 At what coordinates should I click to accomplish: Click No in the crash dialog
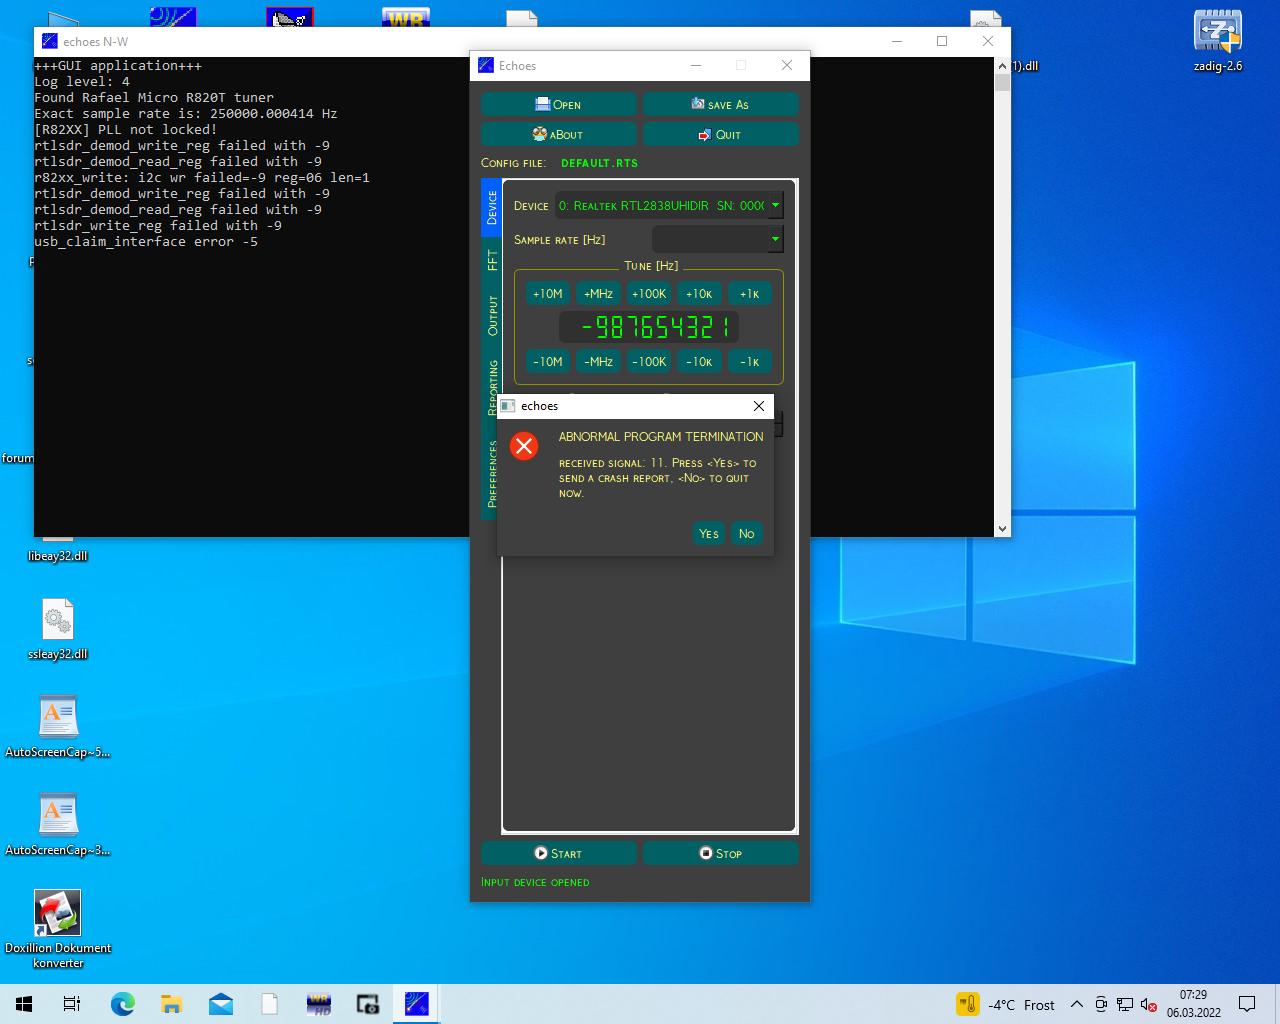(x=746, y=534)
